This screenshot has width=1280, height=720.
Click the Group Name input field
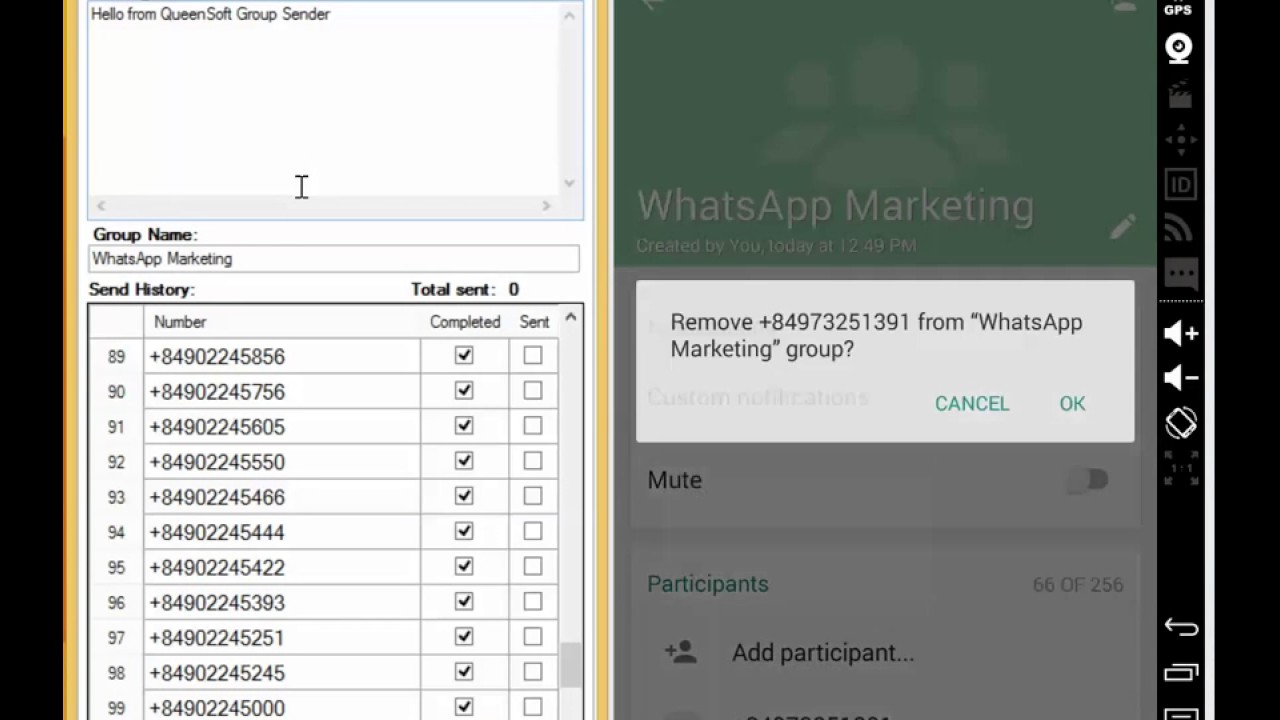pyautogui.click(x=333, y=258)
